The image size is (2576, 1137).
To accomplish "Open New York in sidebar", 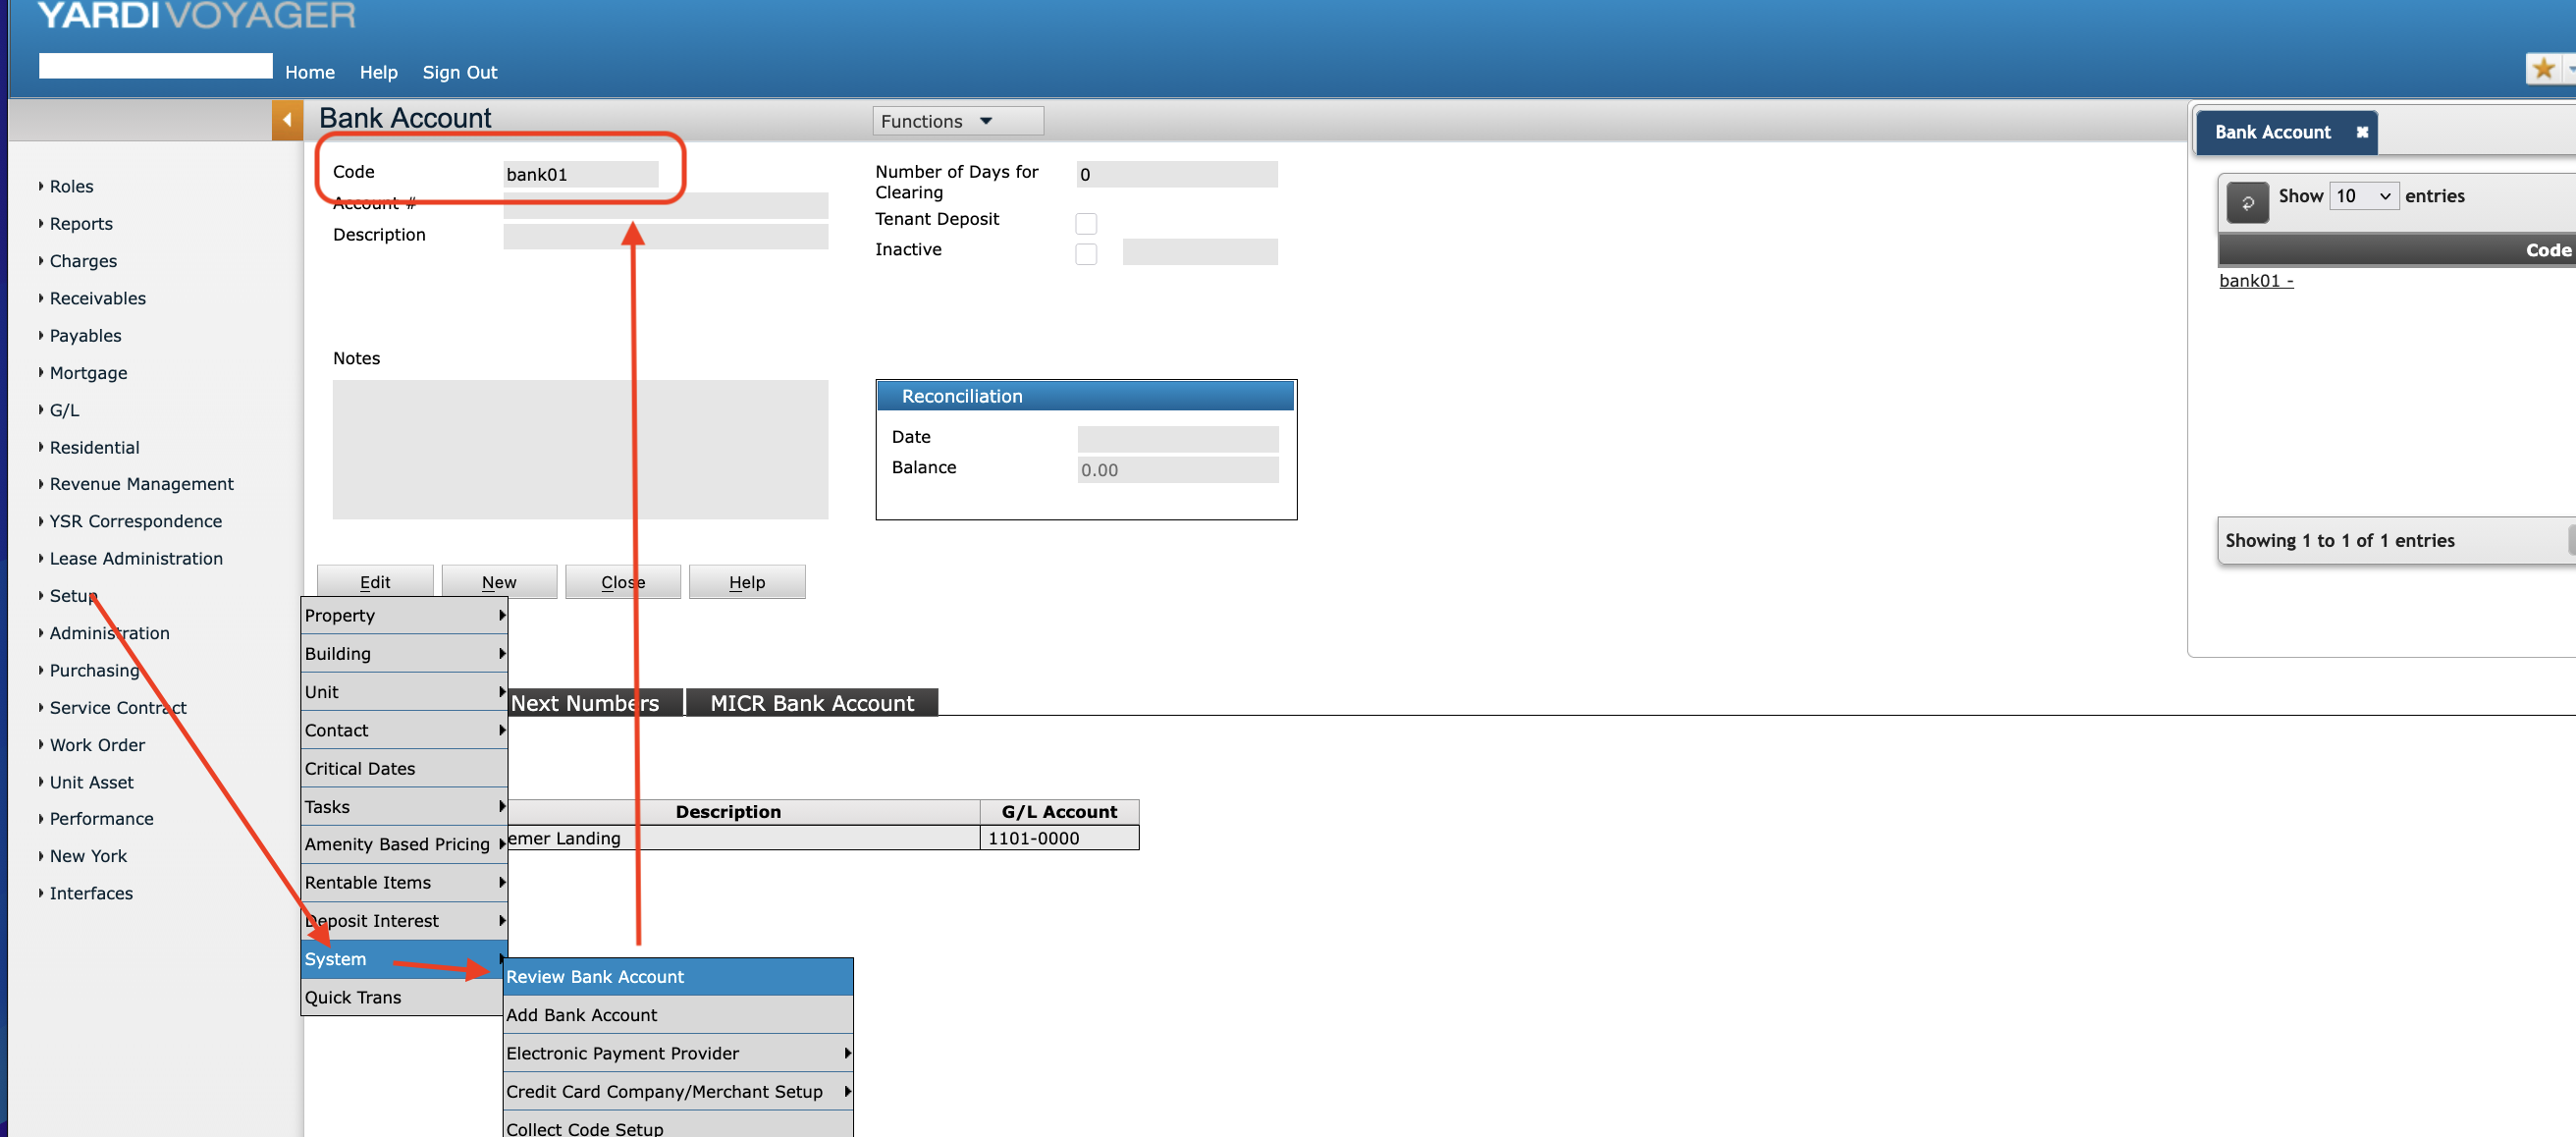I will tap(88, 856).
